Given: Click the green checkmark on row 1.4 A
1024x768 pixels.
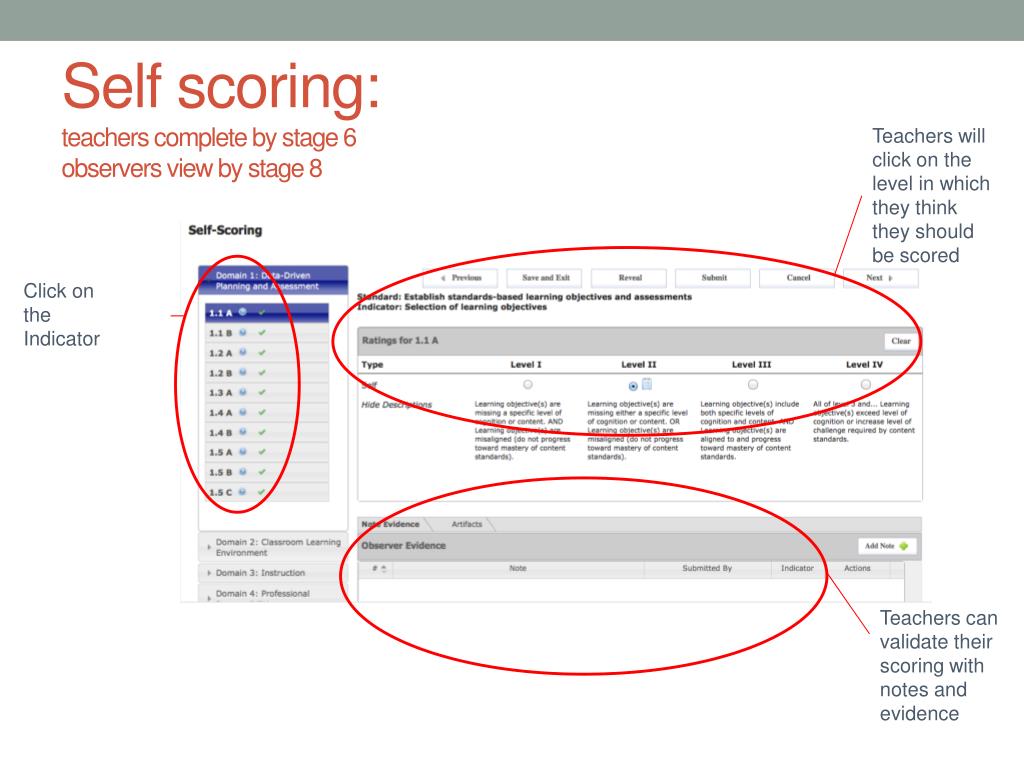Looking at the screenshot, I should point(262,412).
